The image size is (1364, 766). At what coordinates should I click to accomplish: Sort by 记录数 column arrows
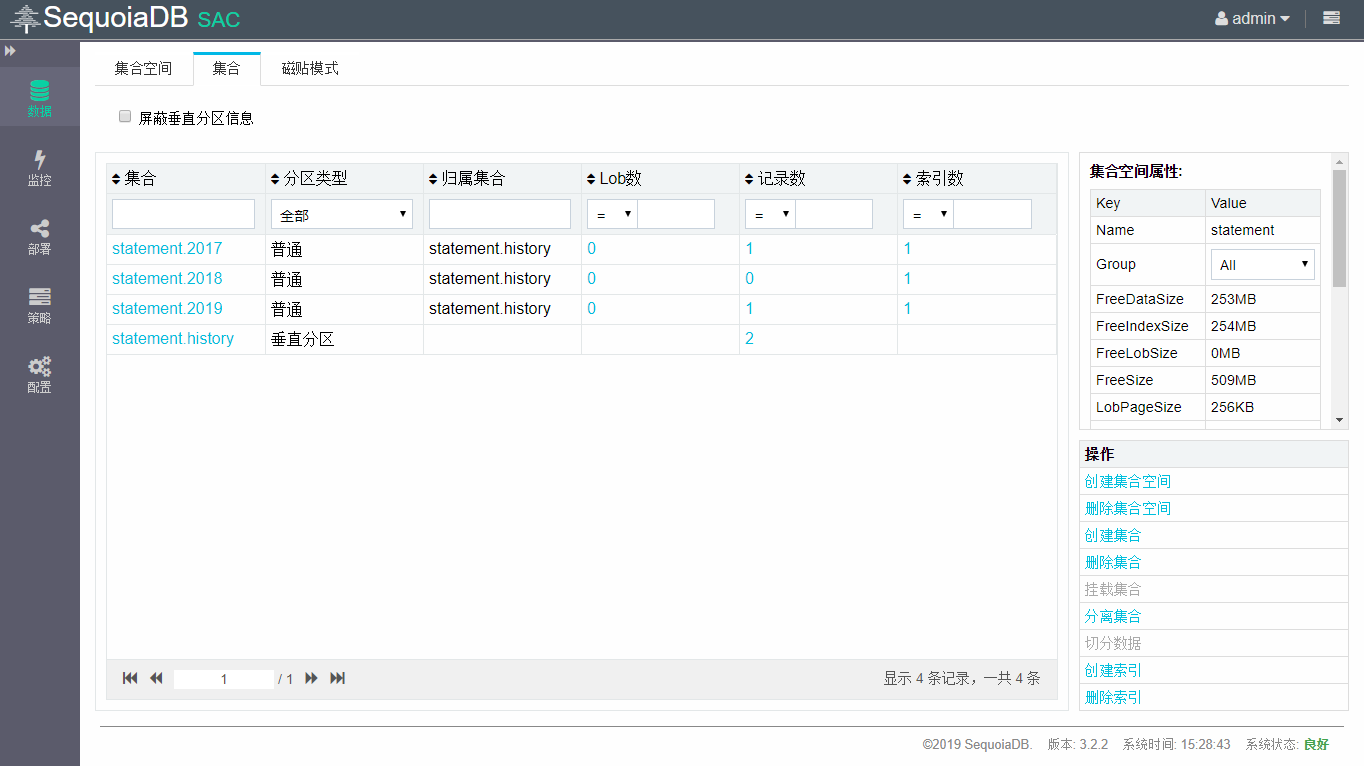coord(749,179)
